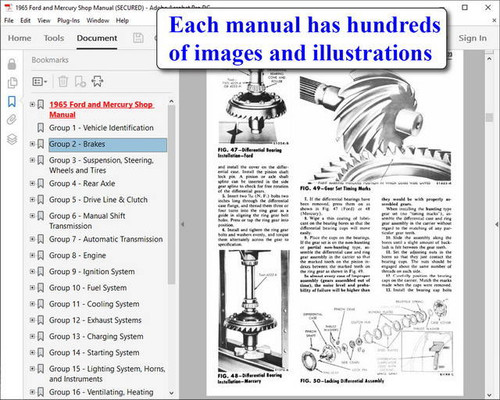
Task: Expand the Group 8 - Engine bookmark
Action: click(x=32, y=255)
